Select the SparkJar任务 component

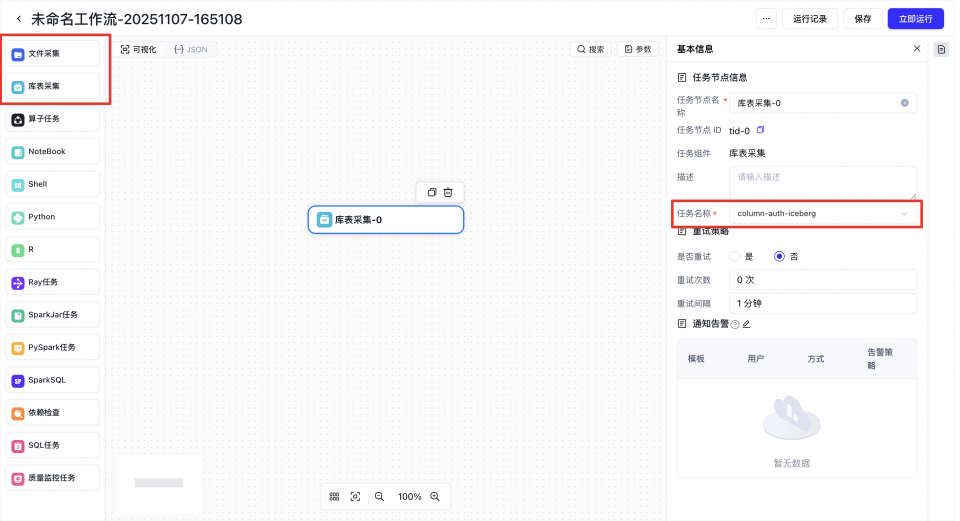click(53, 315)
